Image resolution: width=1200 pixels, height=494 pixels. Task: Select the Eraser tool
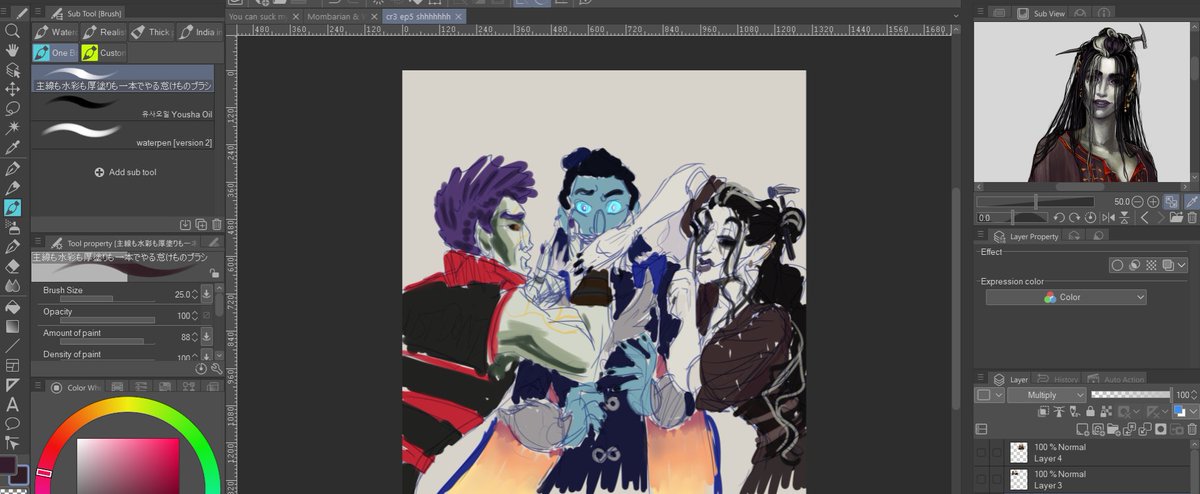[x=13, y=266]
